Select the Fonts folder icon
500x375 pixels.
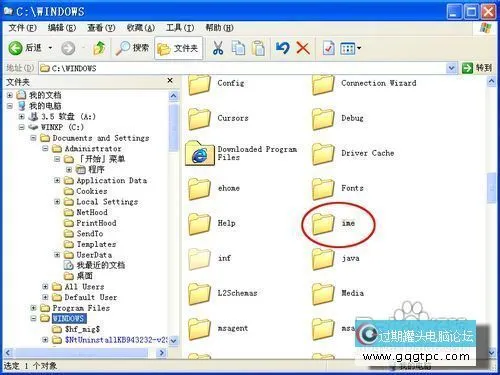(323, 189)
